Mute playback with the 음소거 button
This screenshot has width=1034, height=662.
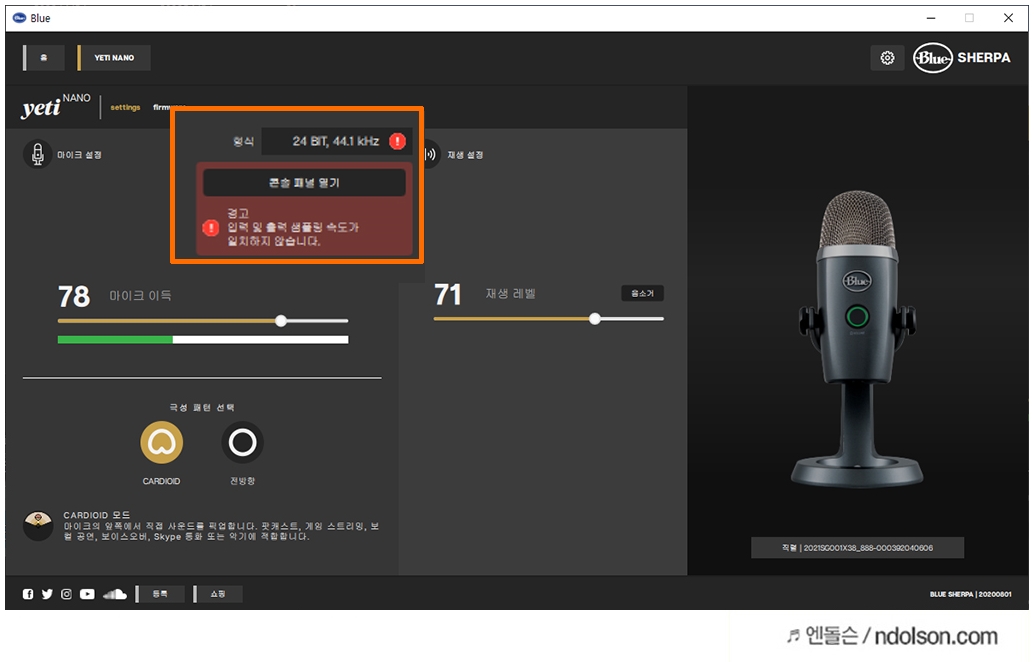(642, 293)
